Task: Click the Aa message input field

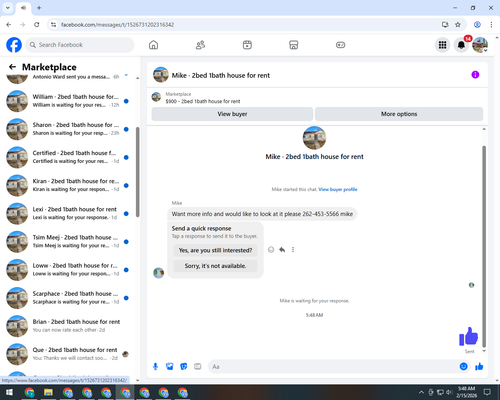Action: [333, 367]
